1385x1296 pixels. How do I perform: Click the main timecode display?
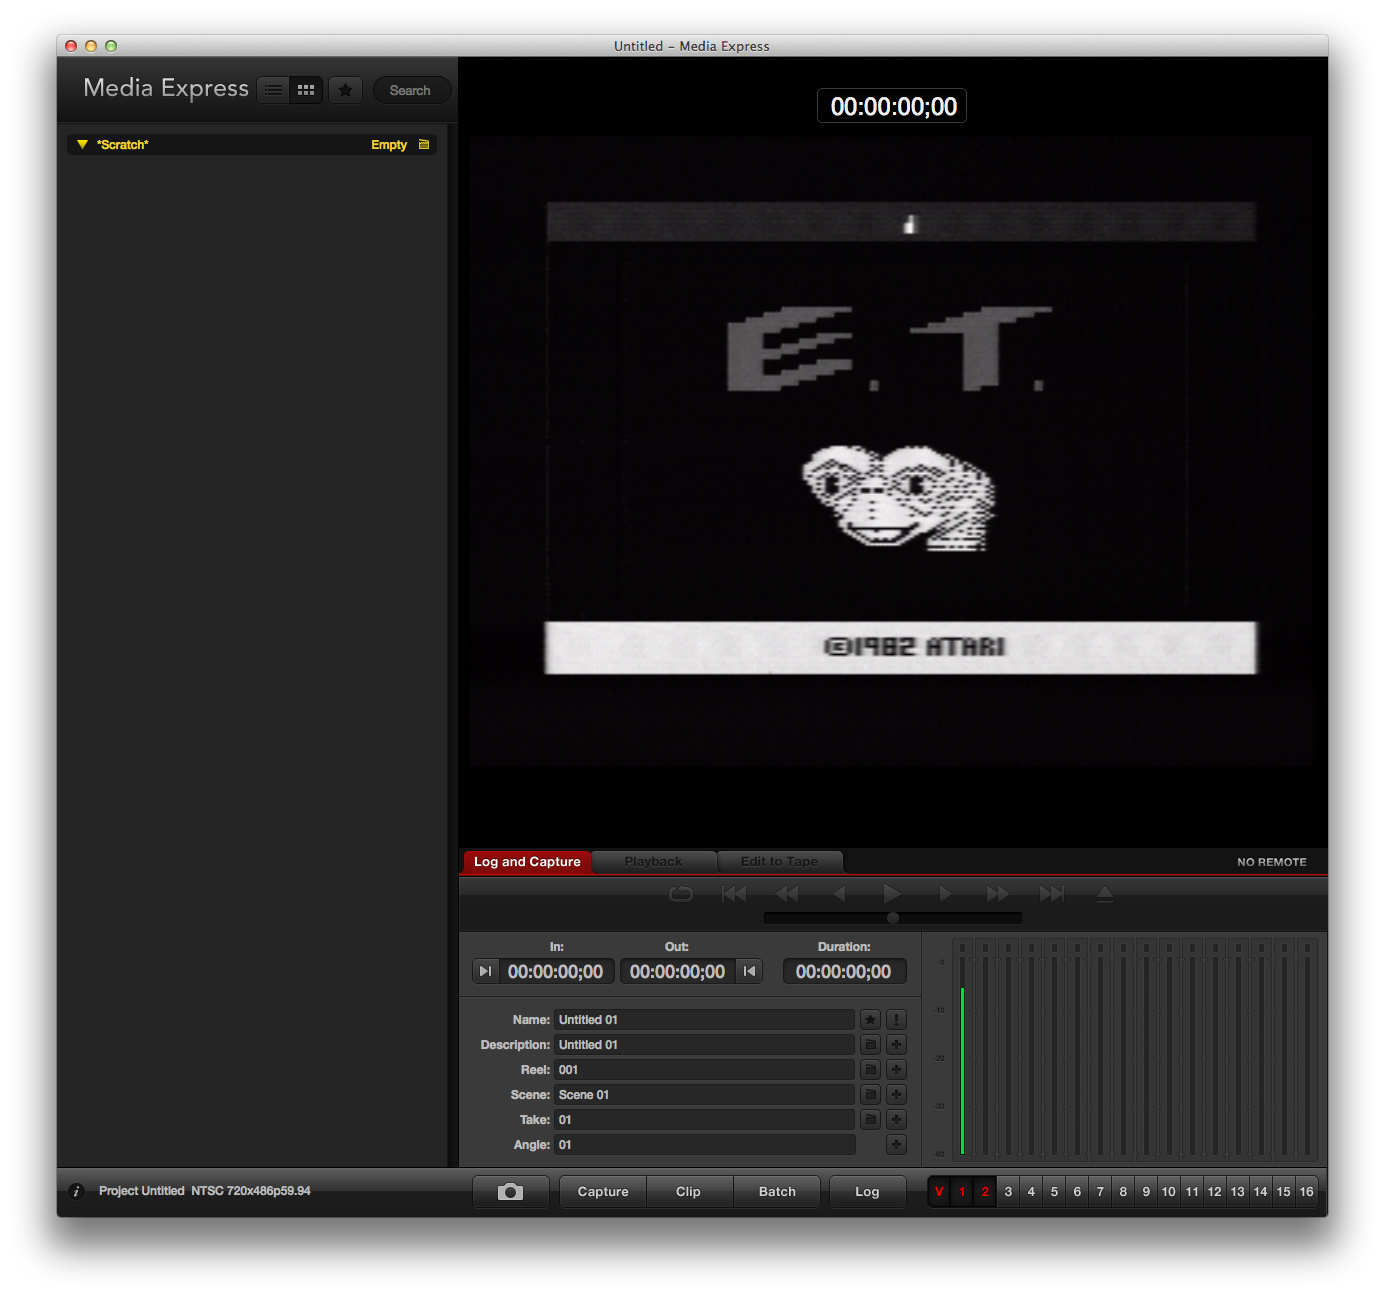pos(892,106)
